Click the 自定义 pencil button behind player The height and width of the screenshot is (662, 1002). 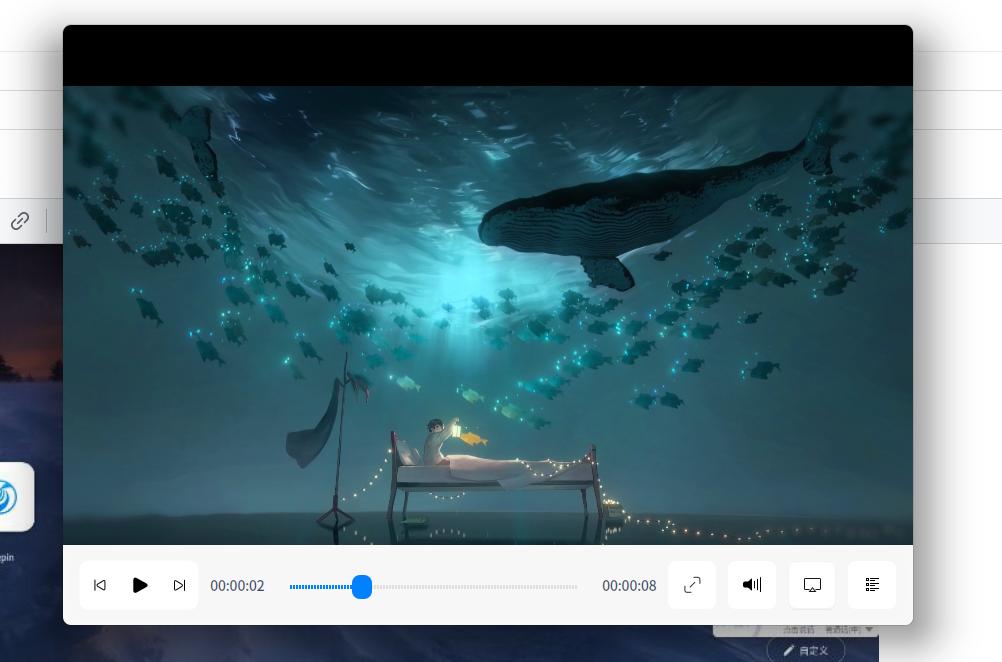click(806, 650)
